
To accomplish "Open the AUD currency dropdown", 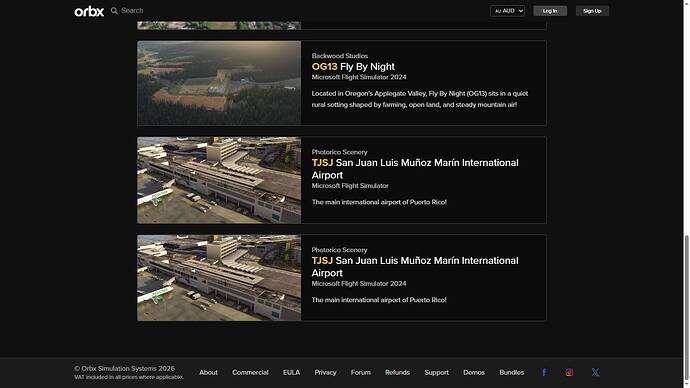I will click(507, 11).
